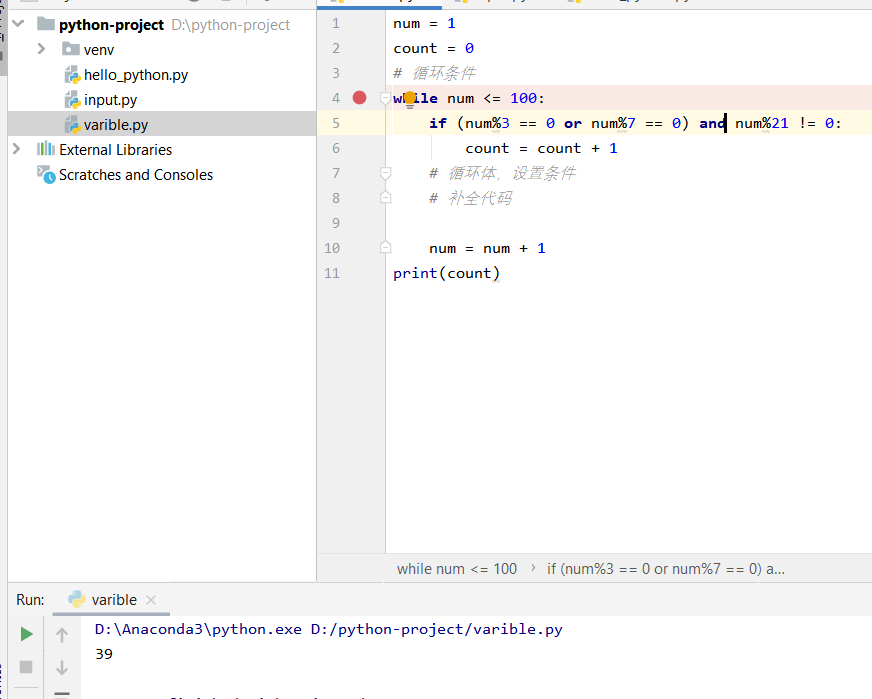Click 'num = num + 1' line

(487, 248)
